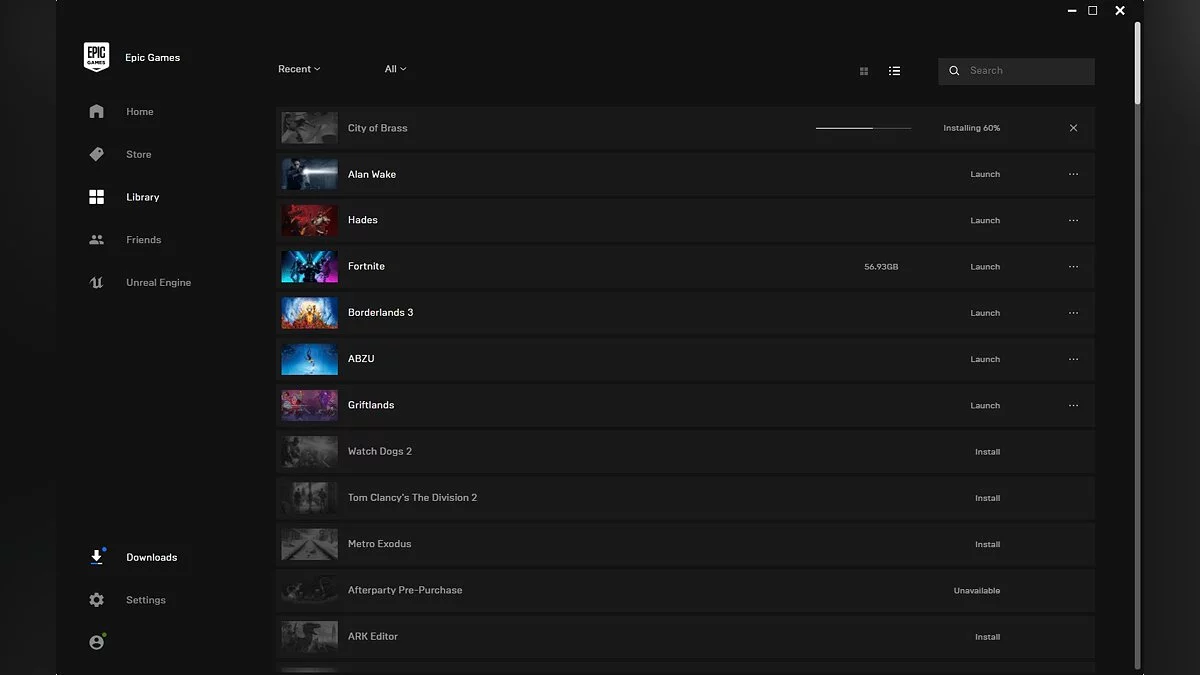Launch ABZU
This screenshot has height=675, width=1200.
click(985, 359)
